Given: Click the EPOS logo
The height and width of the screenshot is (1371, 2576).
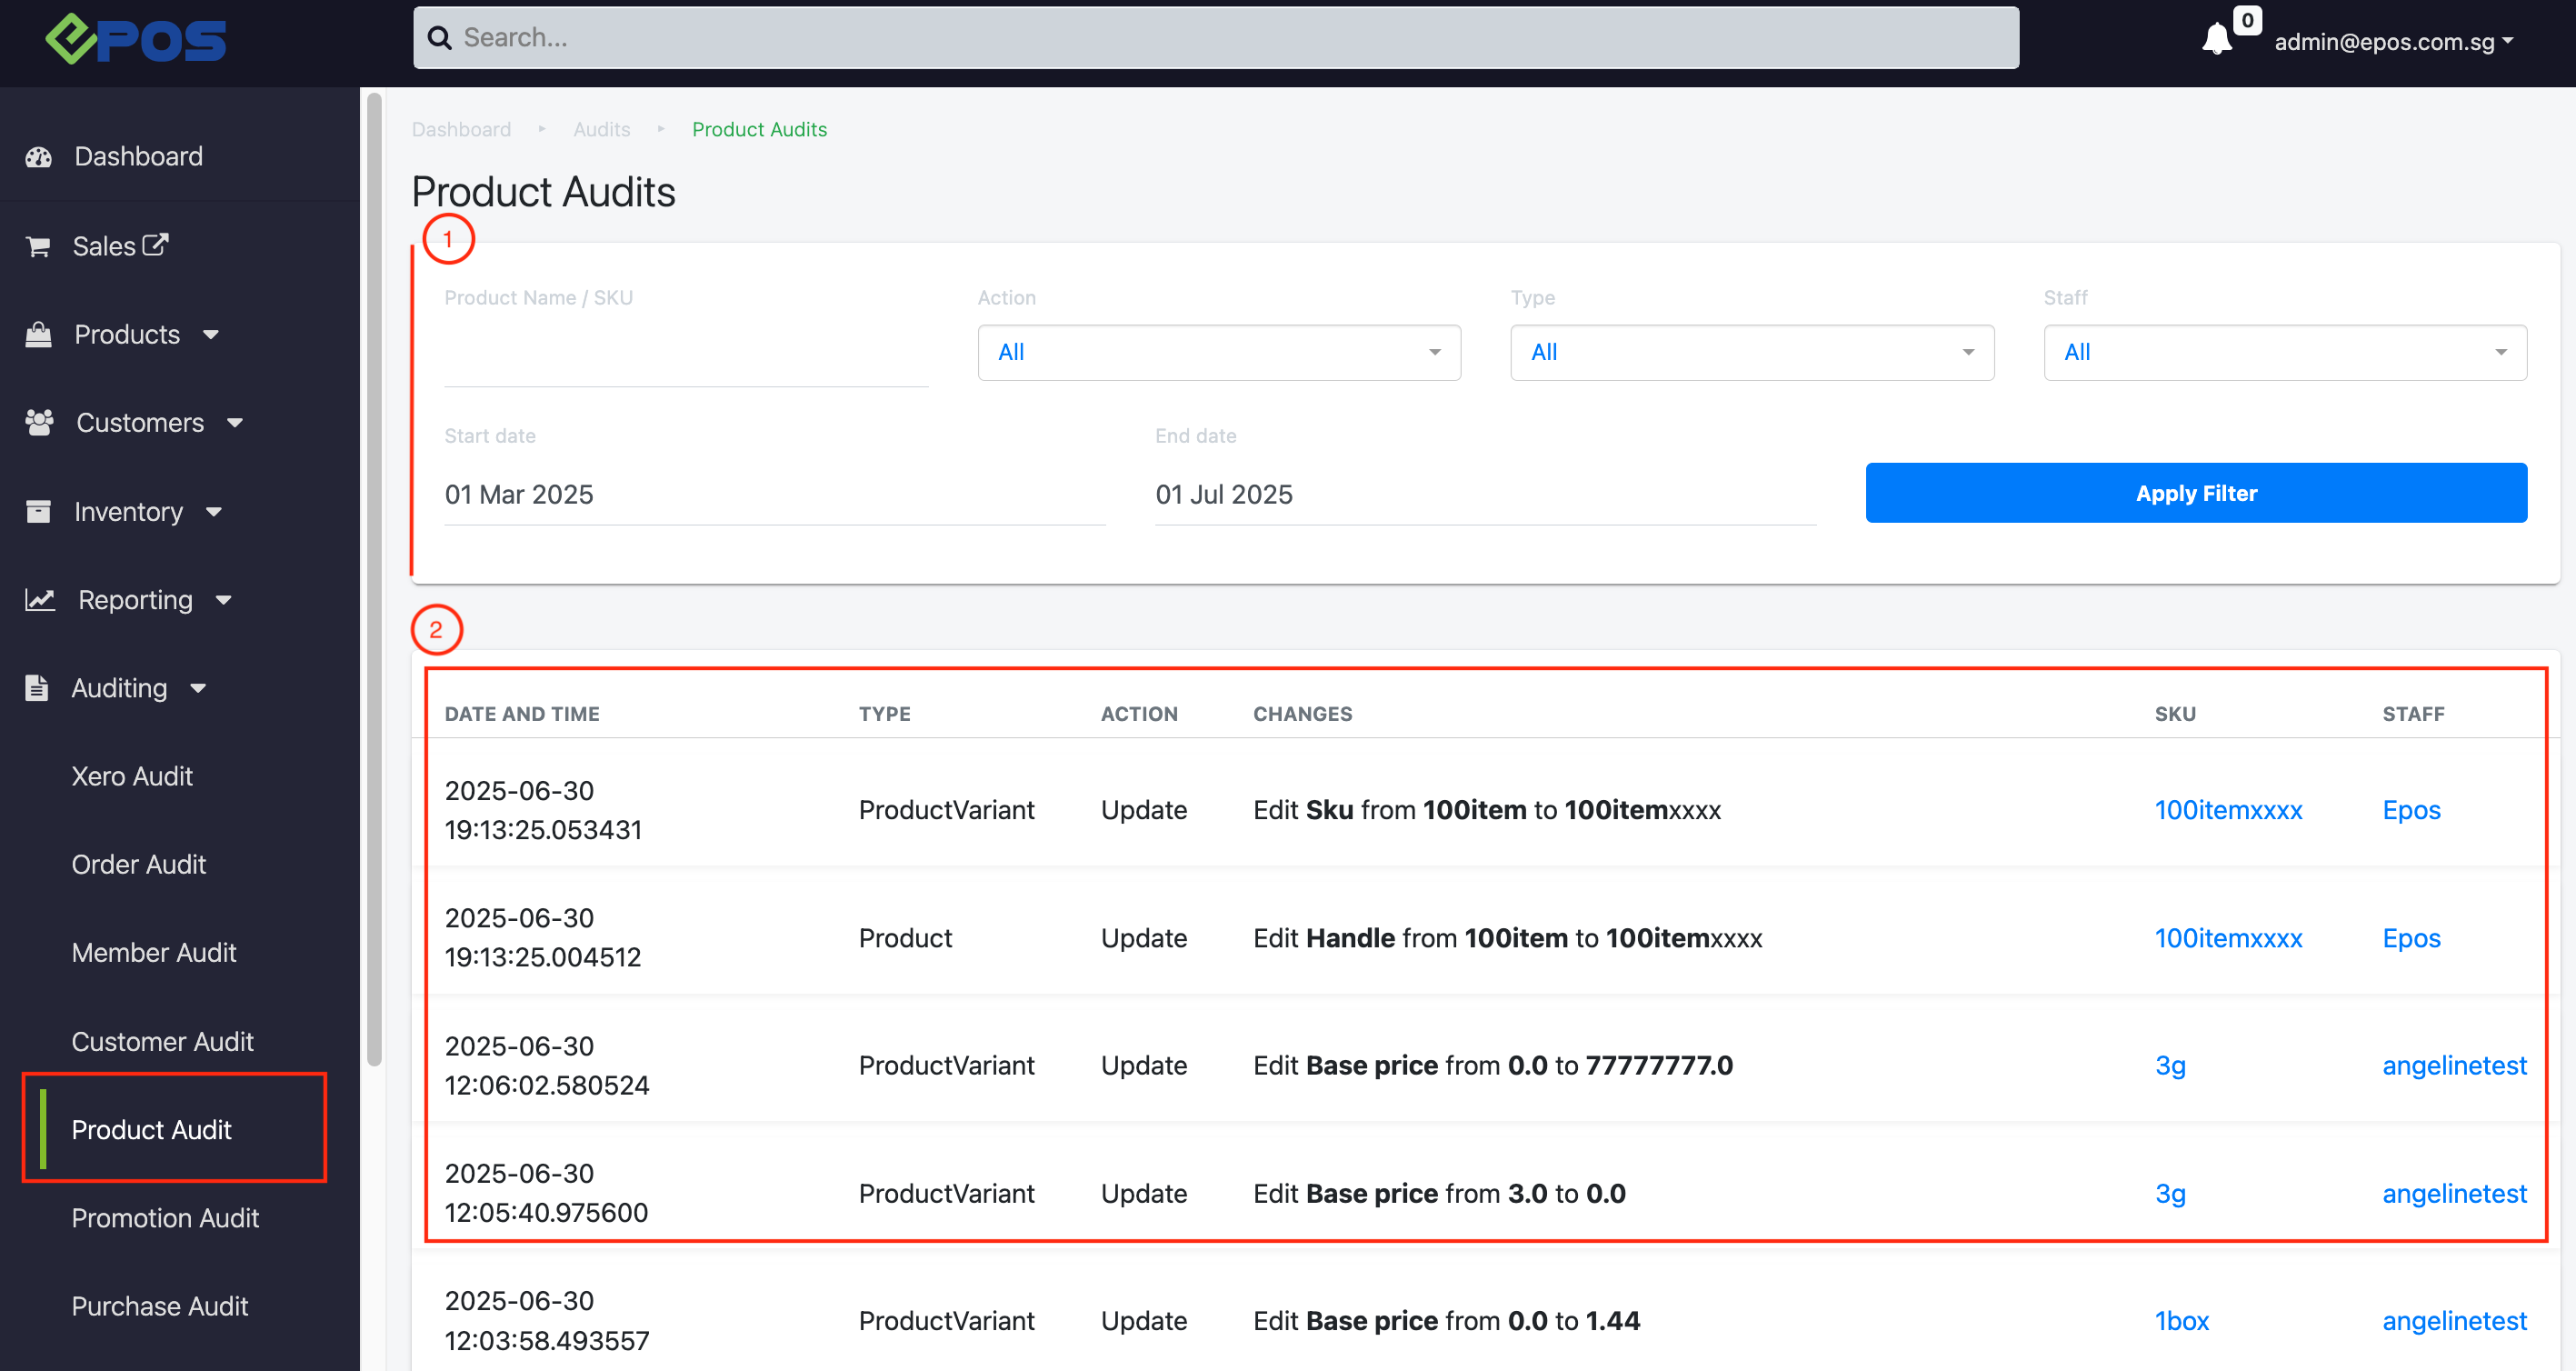Looking at the screenshot, I should (136, 40).
